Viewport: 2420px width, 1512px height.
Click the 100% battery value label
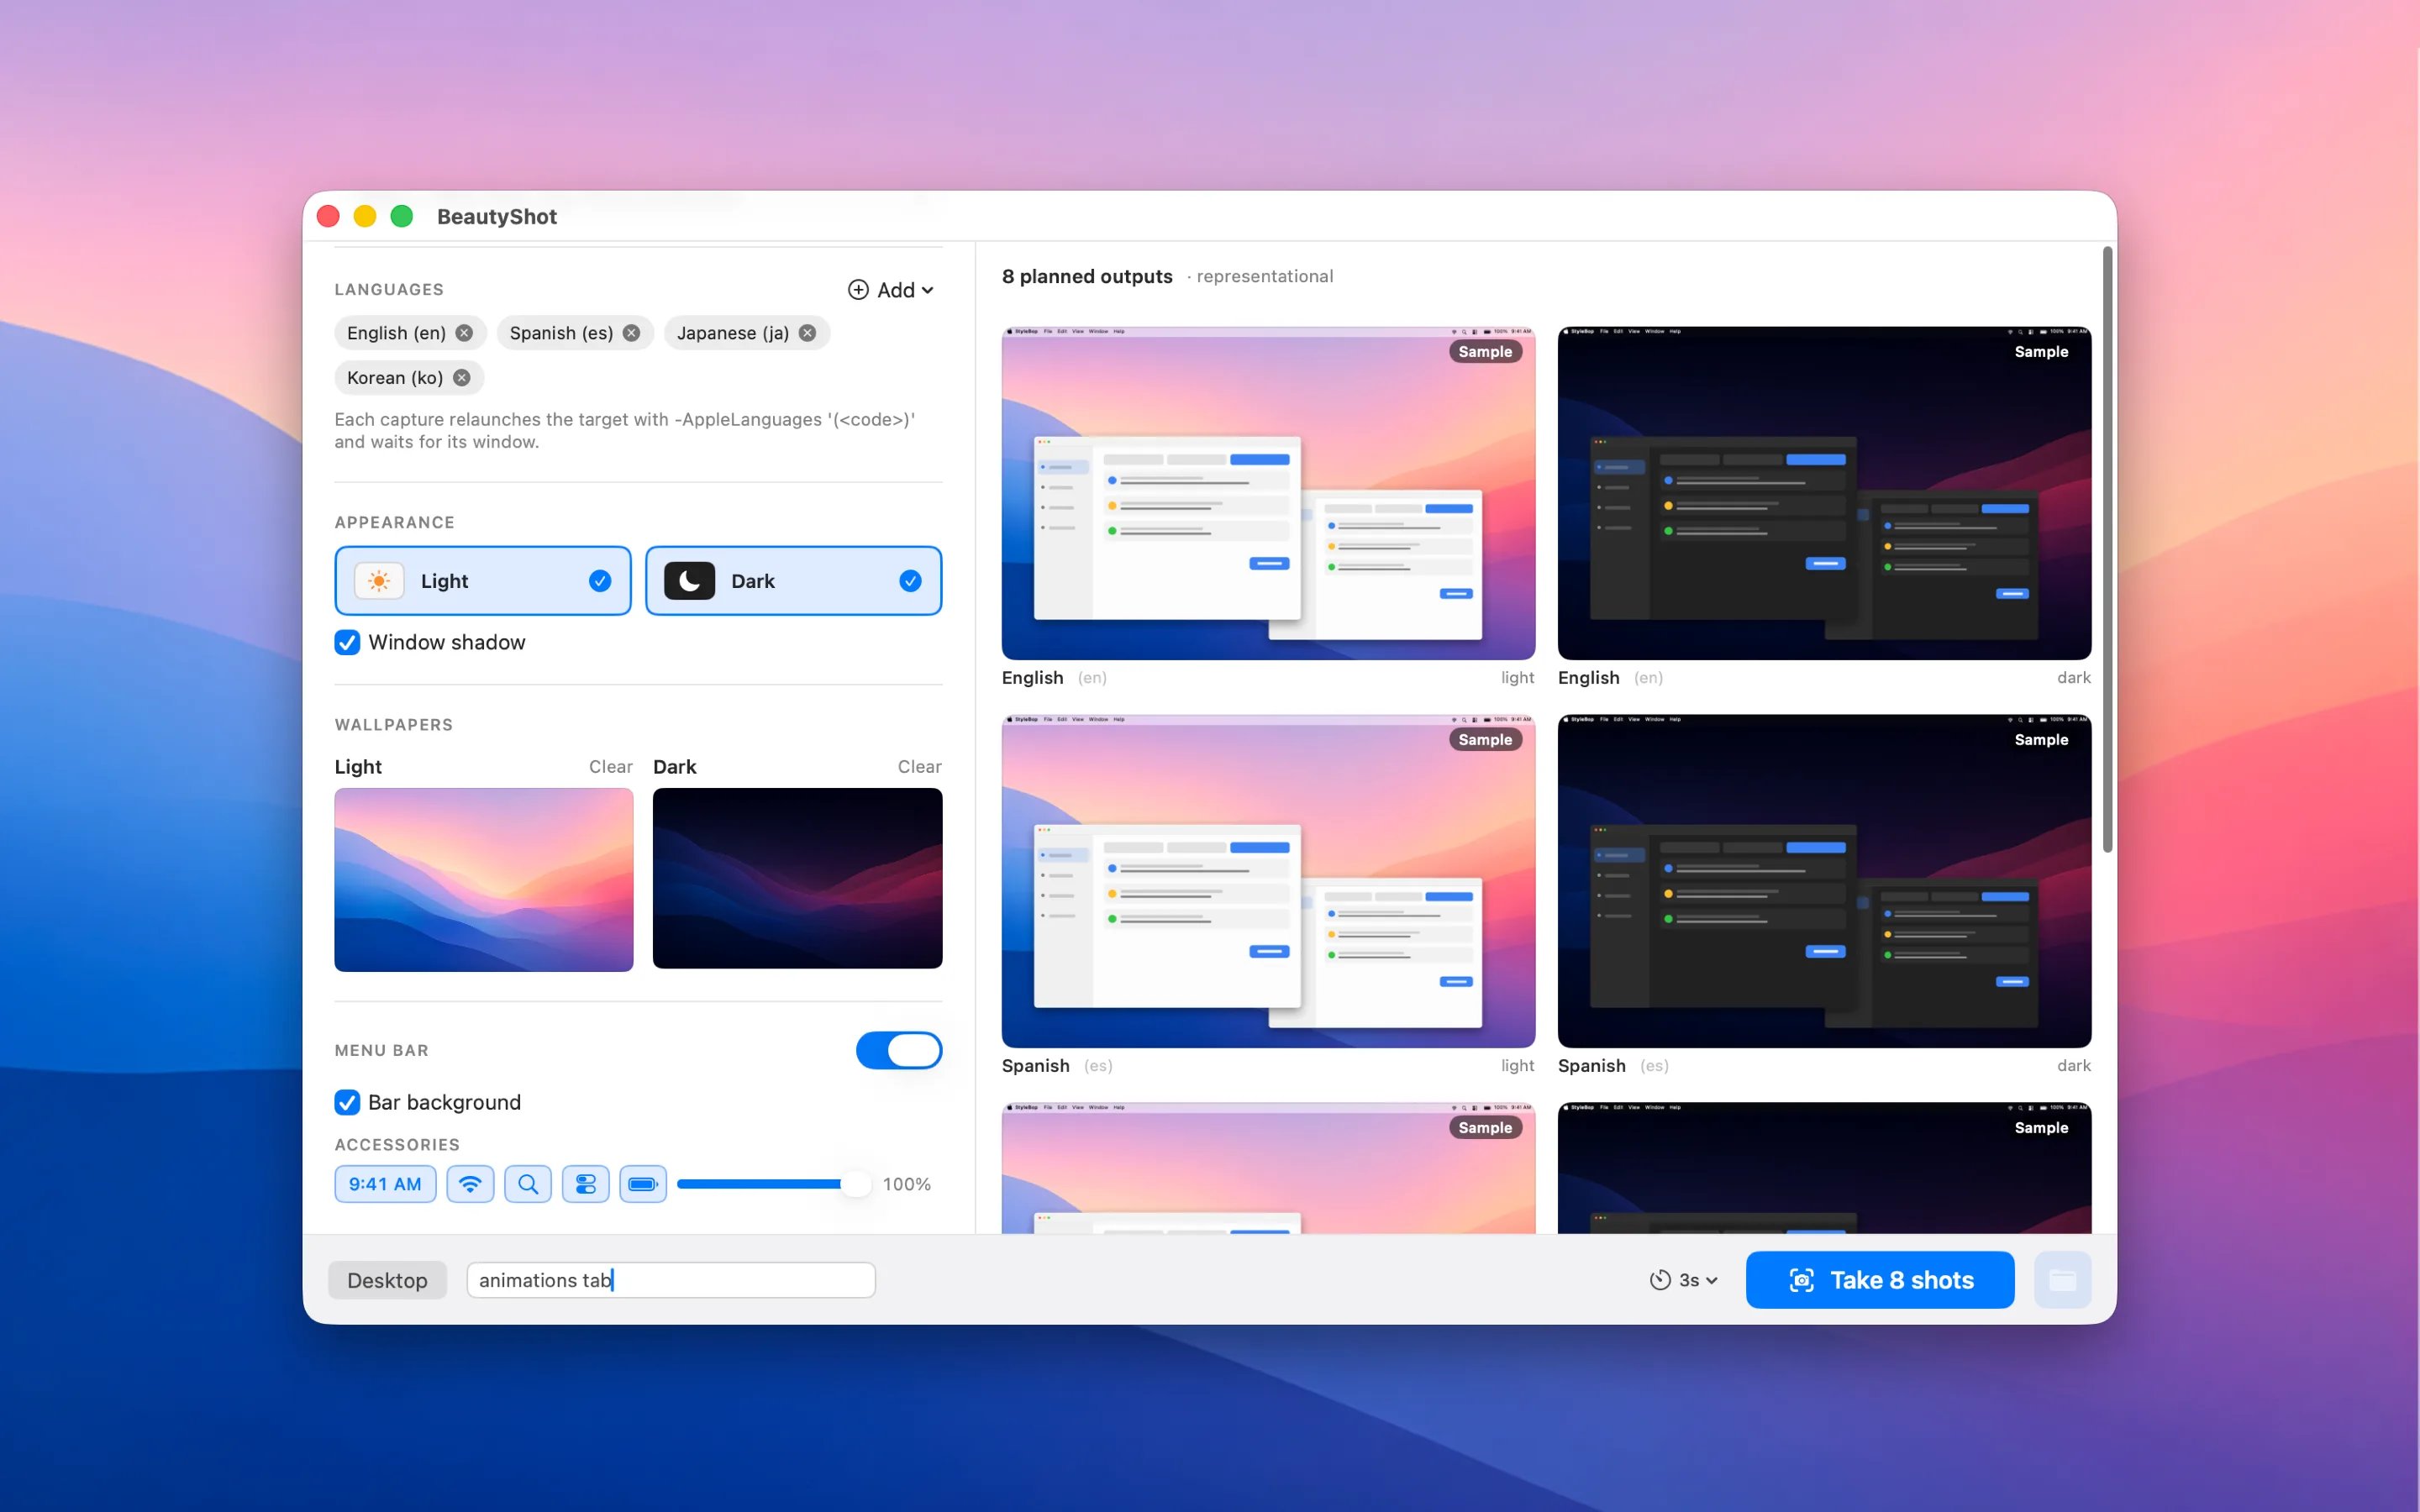(x=906, y=1184)
